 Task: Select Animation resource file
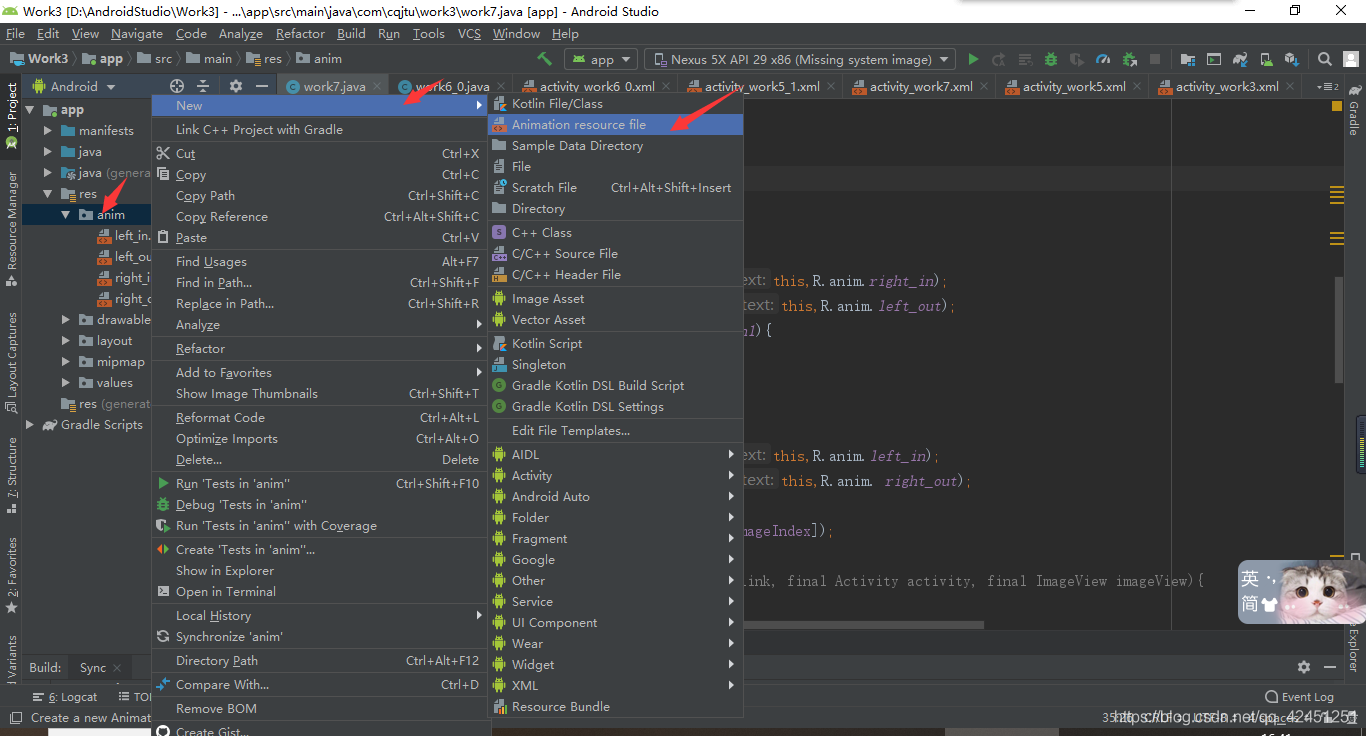coord(615,124)
